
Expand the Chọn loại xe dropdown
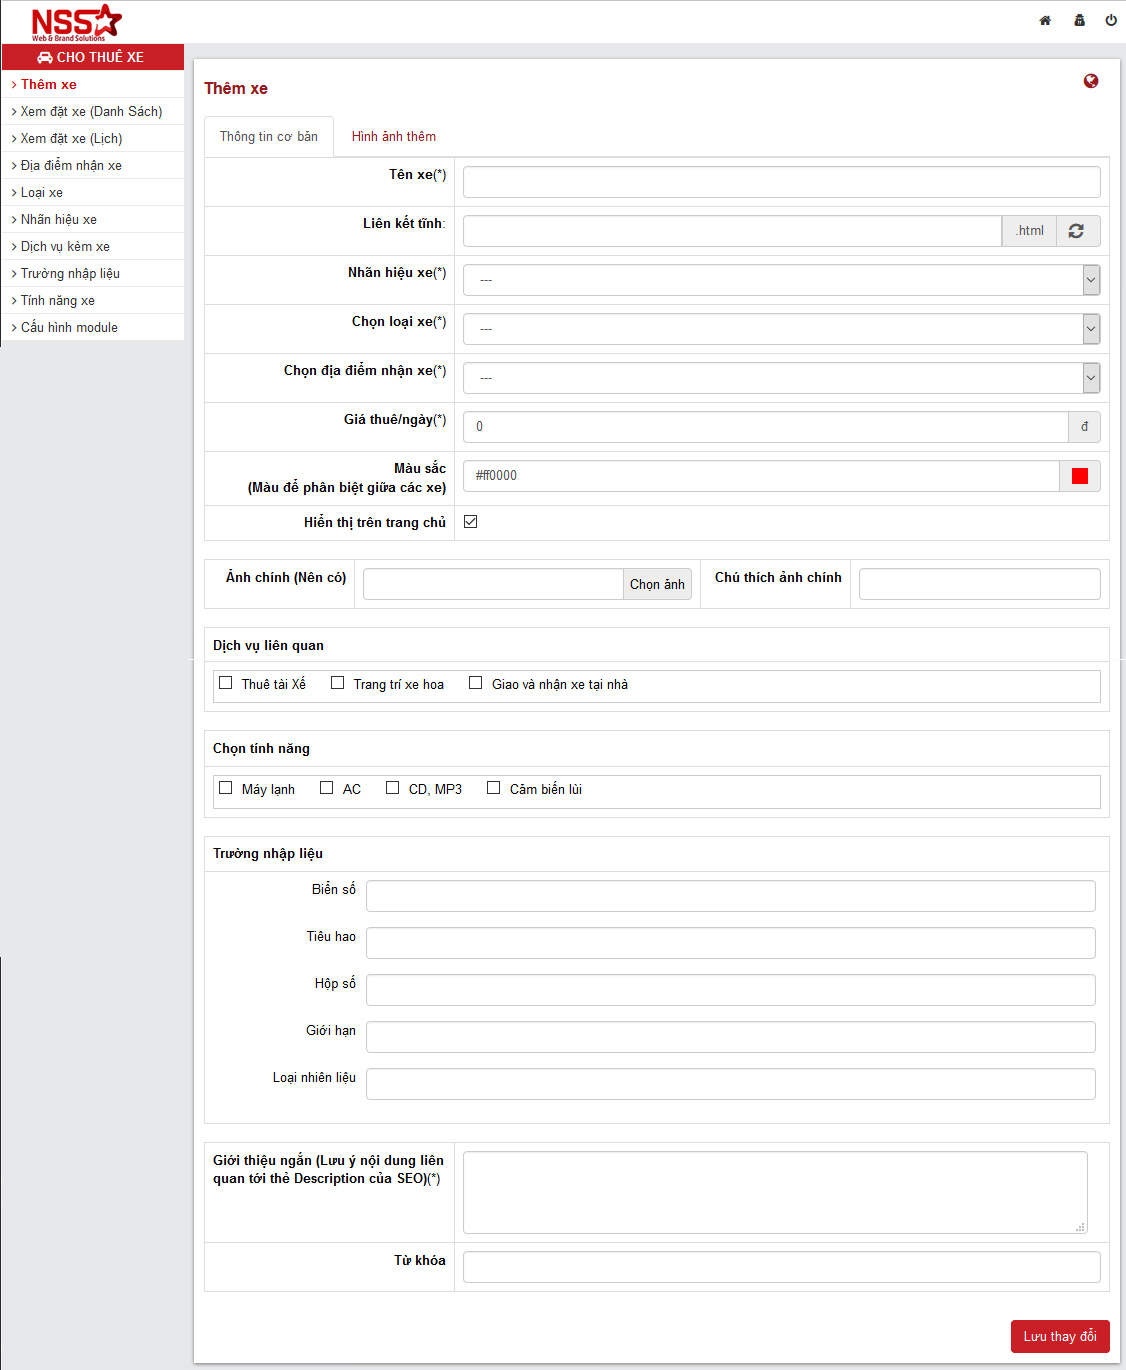pyautogui.click(x=781, y=329)
